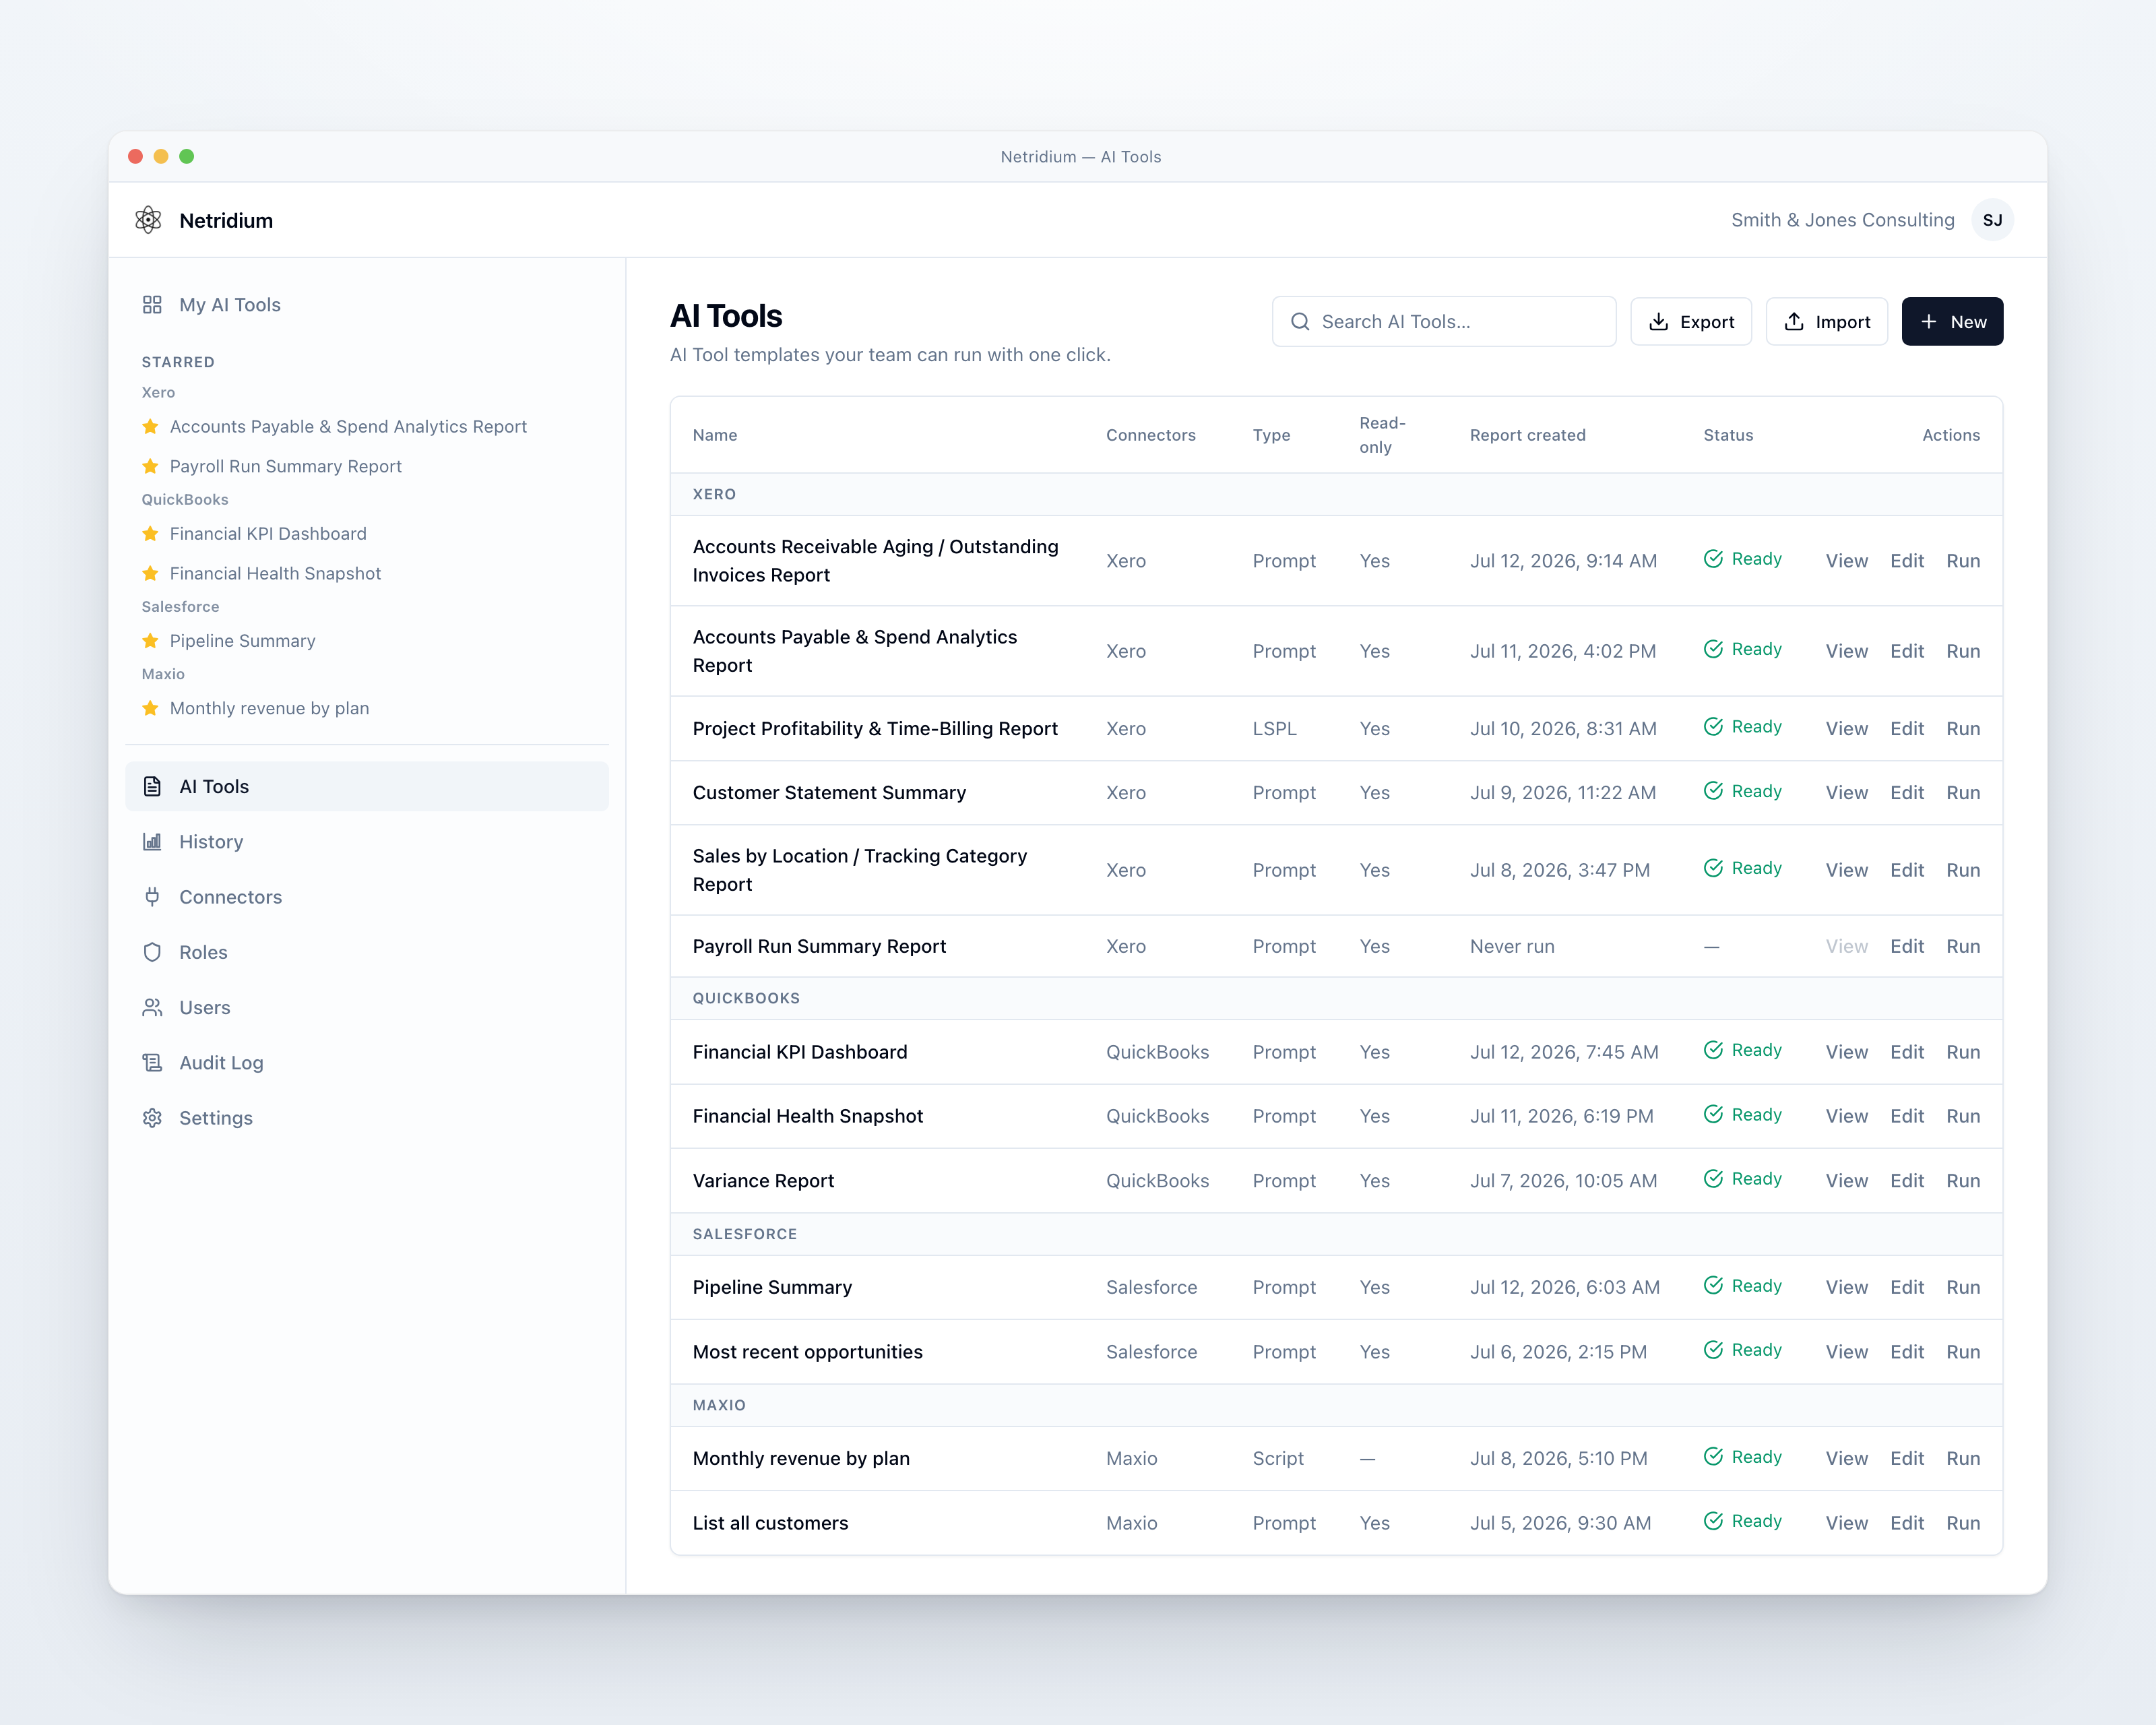Click the AI Tools document icon in sidebar

tap(152, 787)
